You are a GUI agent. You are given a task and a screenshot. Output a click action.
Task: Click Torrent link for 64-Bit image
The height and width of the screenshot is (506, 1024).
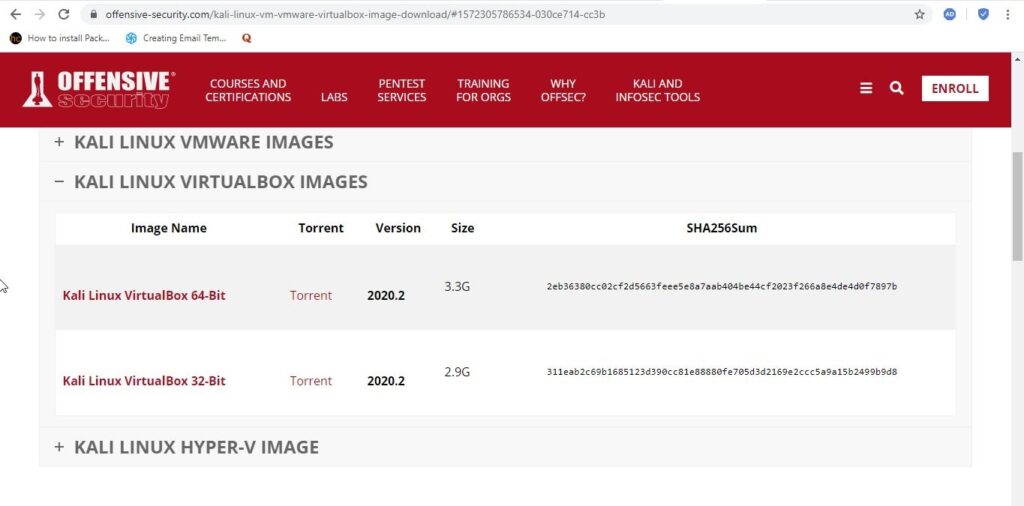[311, 295]
